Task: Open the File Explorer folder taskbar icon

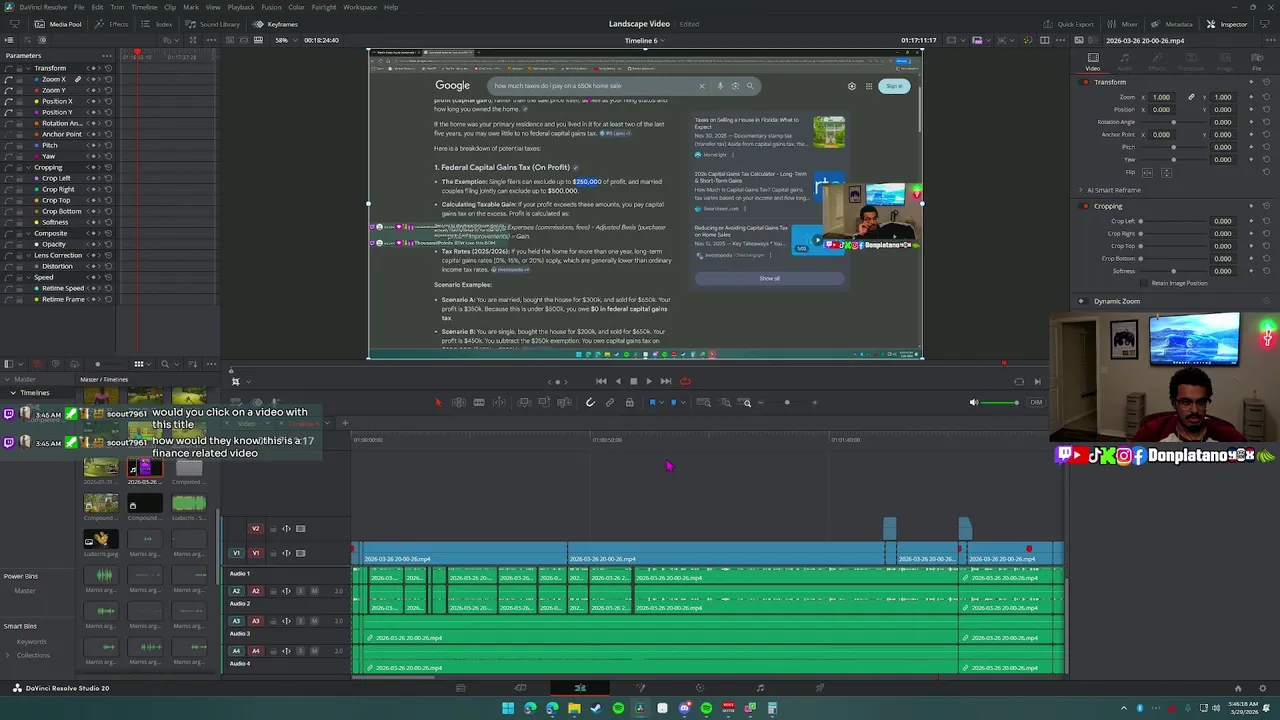Action: click(574, 708)
